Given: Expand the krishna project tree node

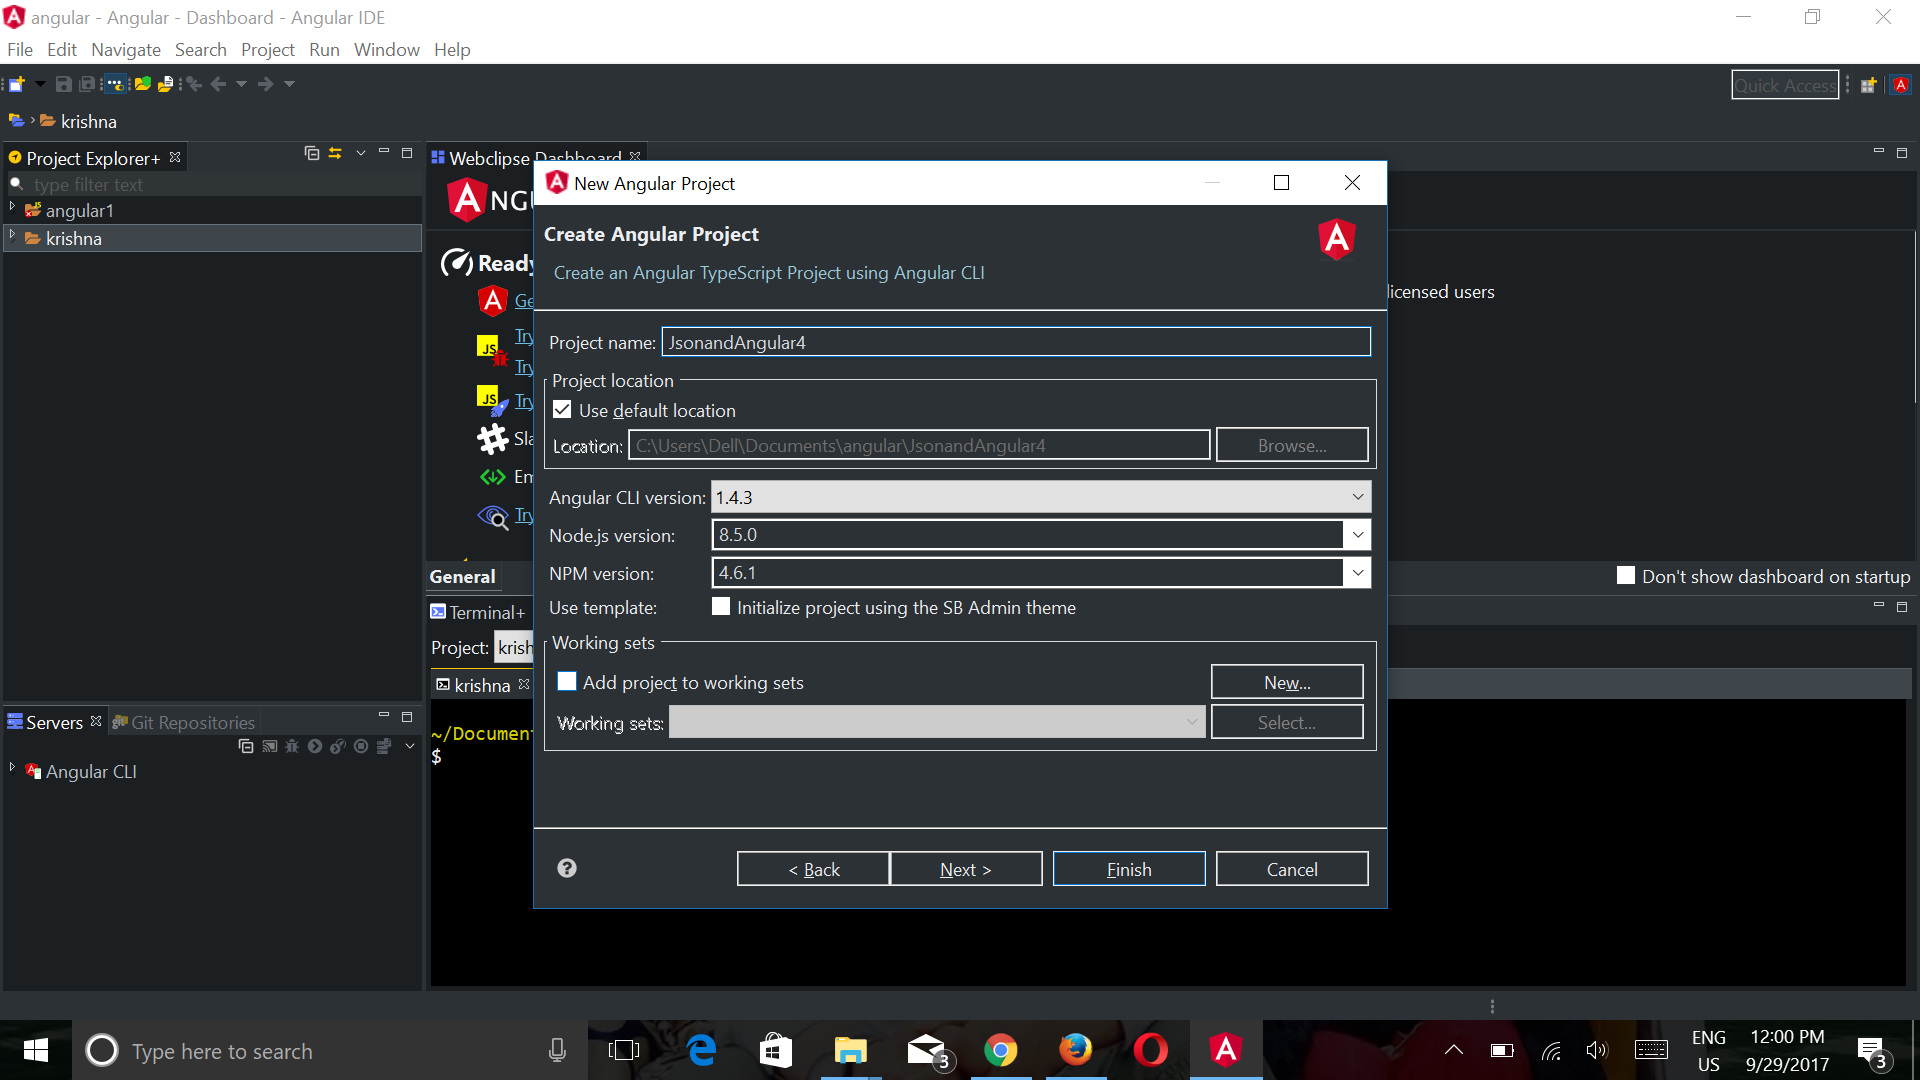Looking at the screenshot, I should (12, 235).
